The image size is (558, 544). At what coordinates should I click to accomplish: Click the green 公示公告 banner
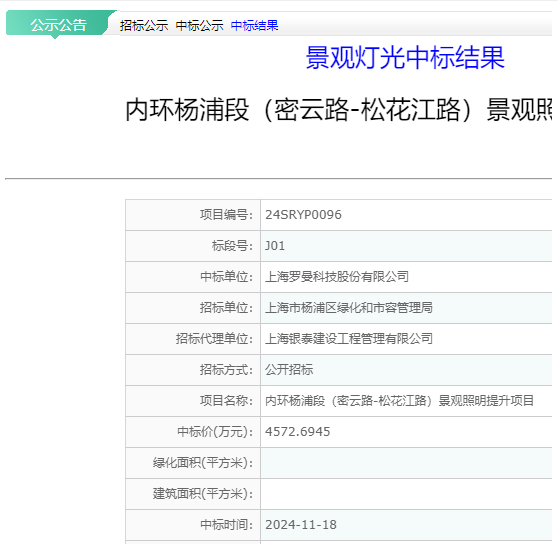click(58, 24)
